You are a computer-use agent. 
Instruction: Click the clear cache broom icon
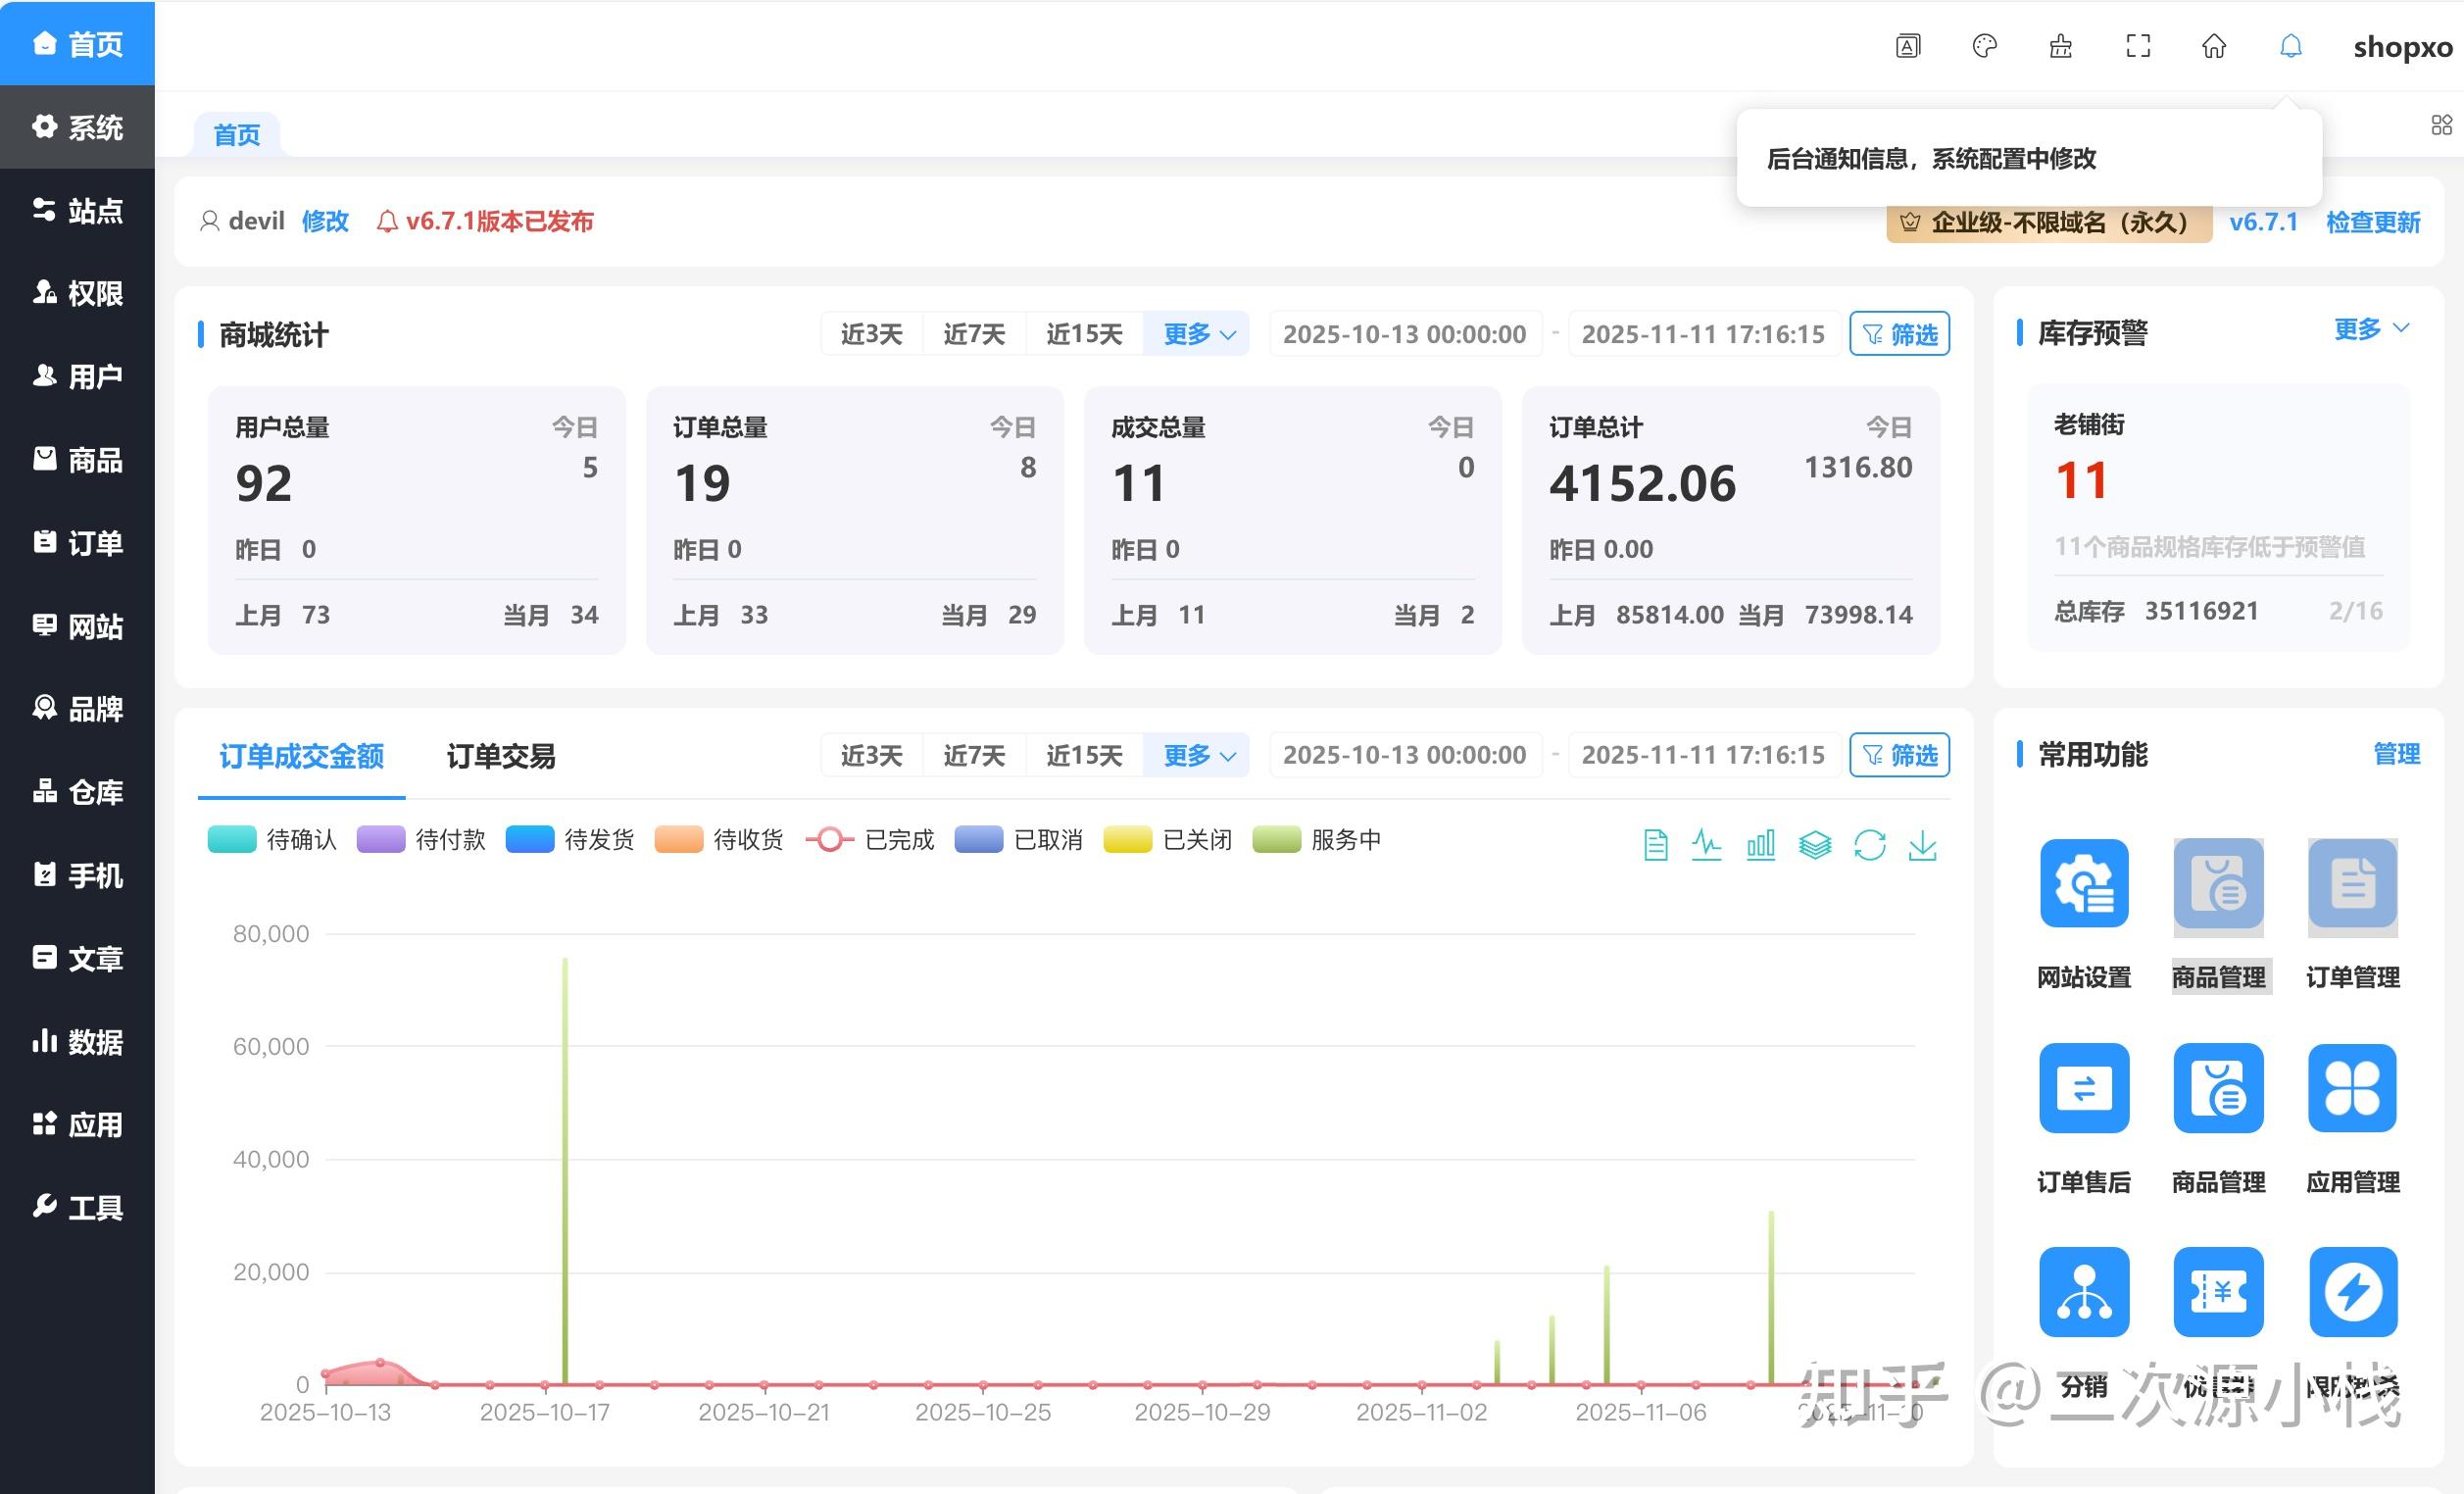point(2061,46)
